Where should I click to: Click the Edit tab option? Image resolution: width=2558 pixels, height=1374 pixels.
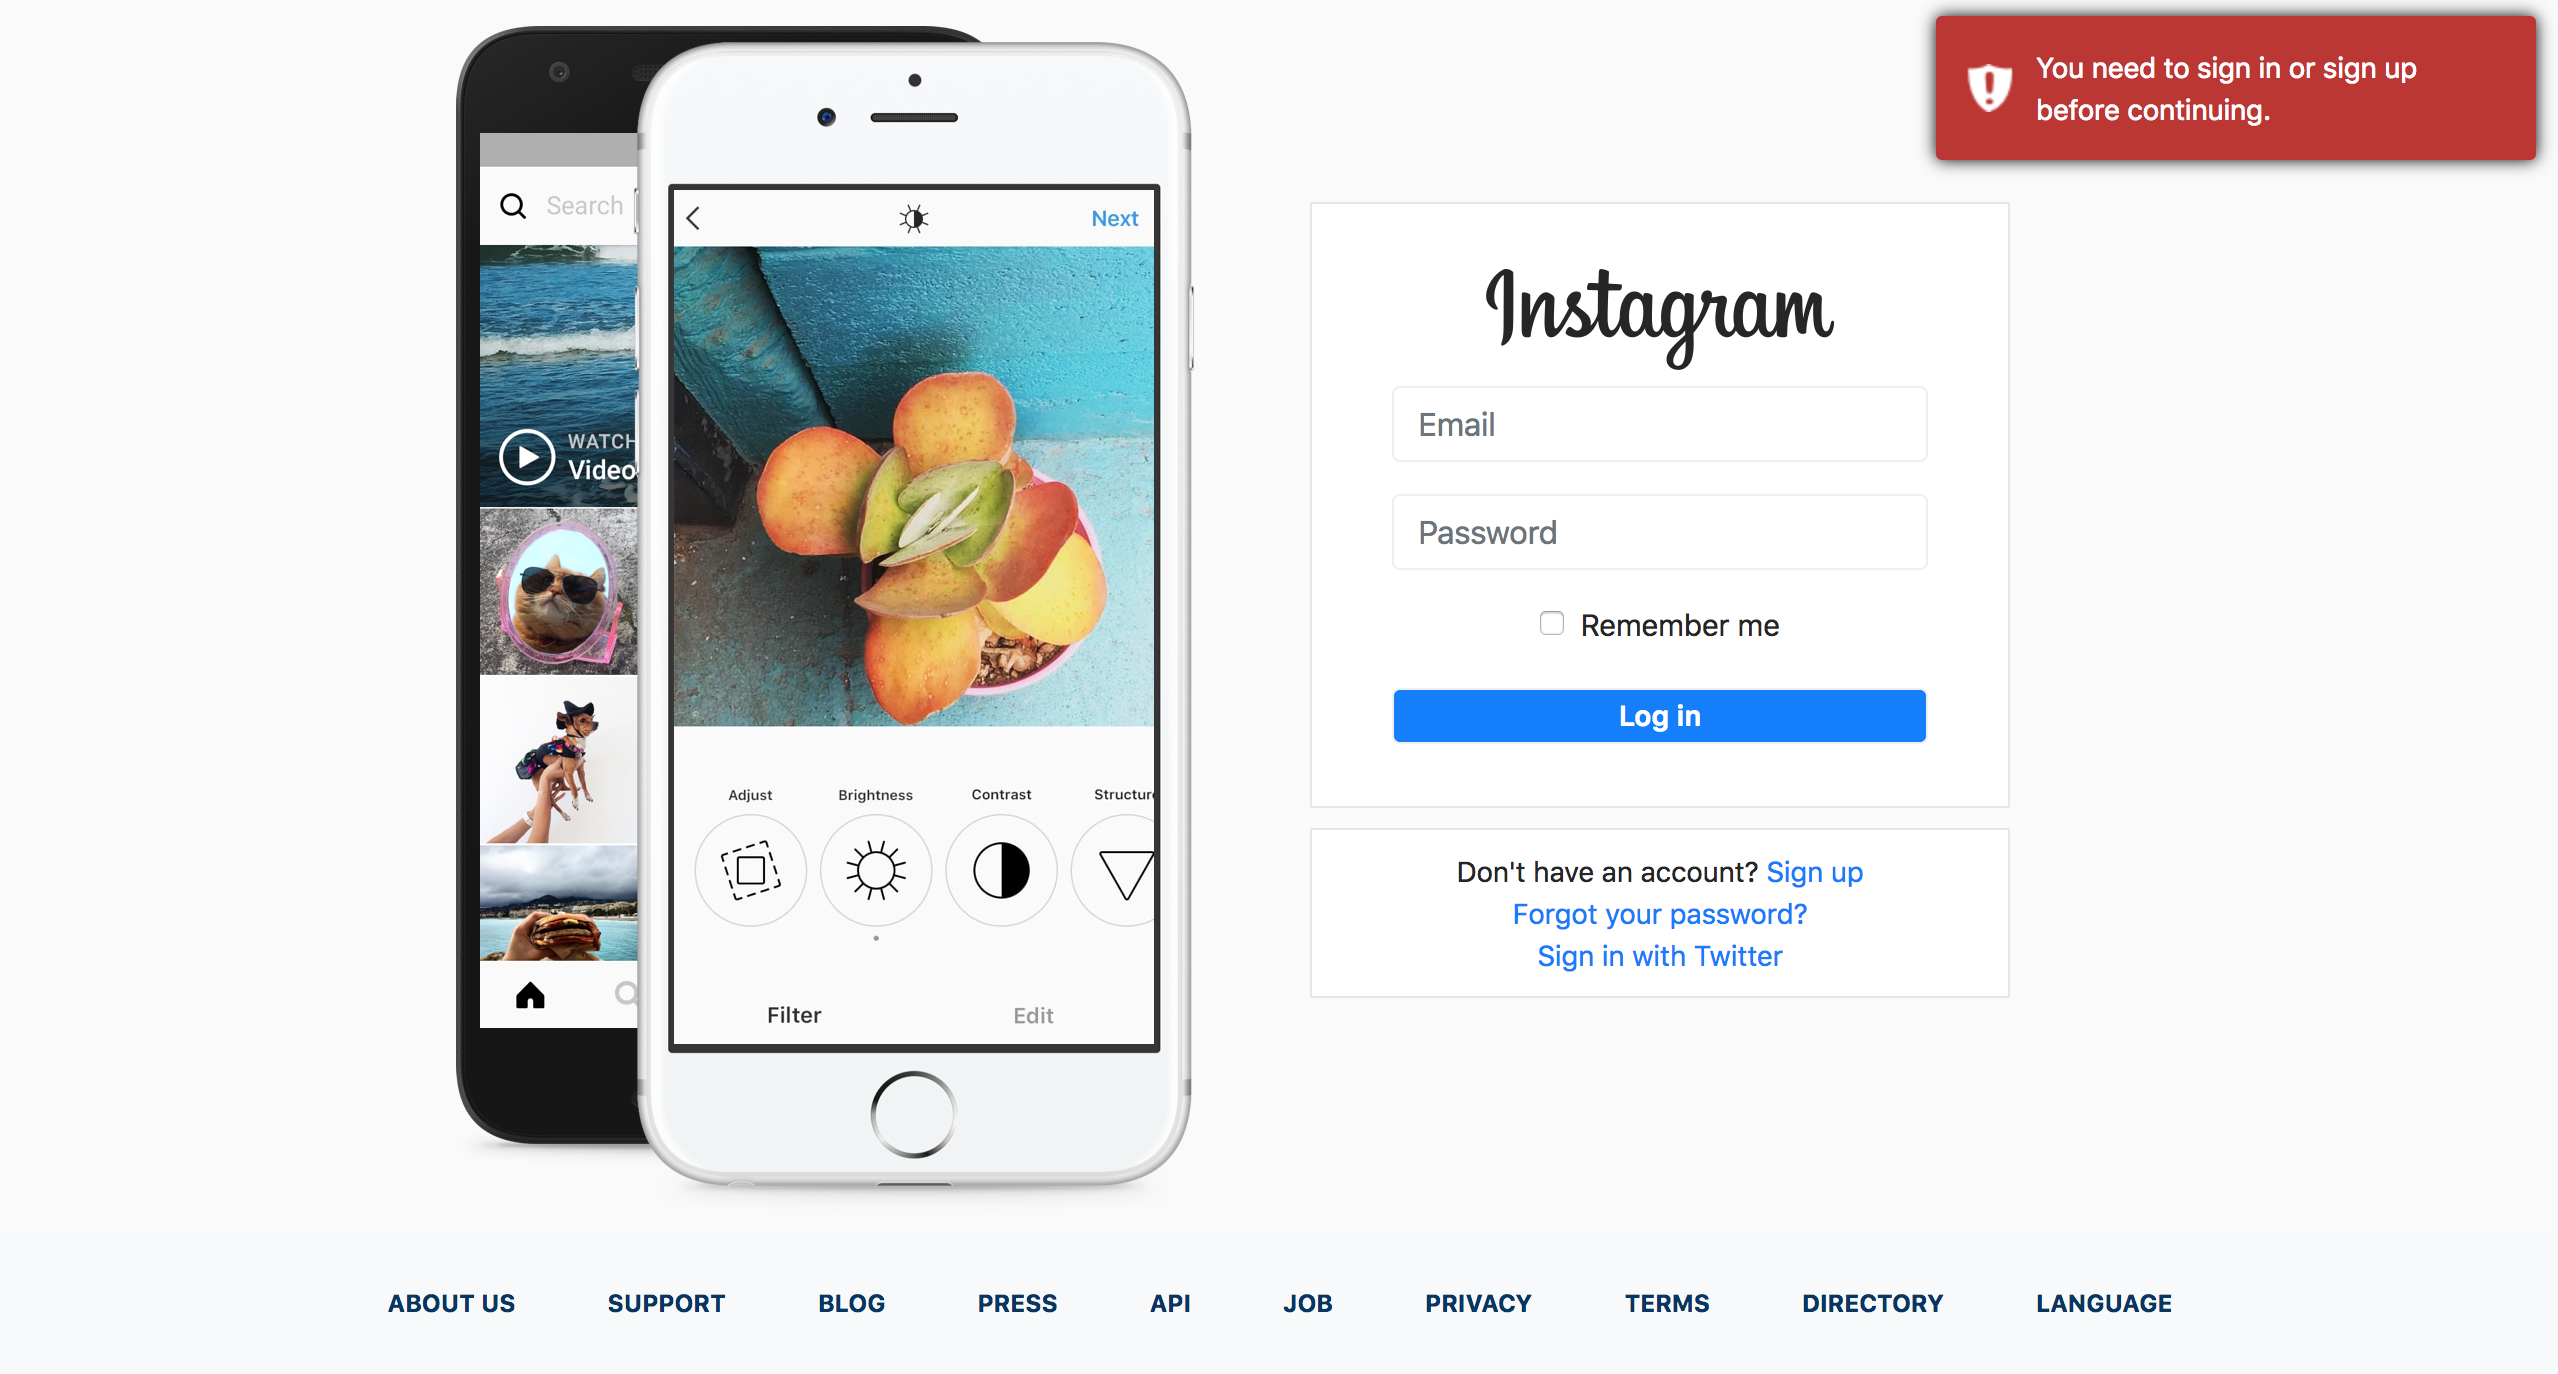click(1034, 1014)
